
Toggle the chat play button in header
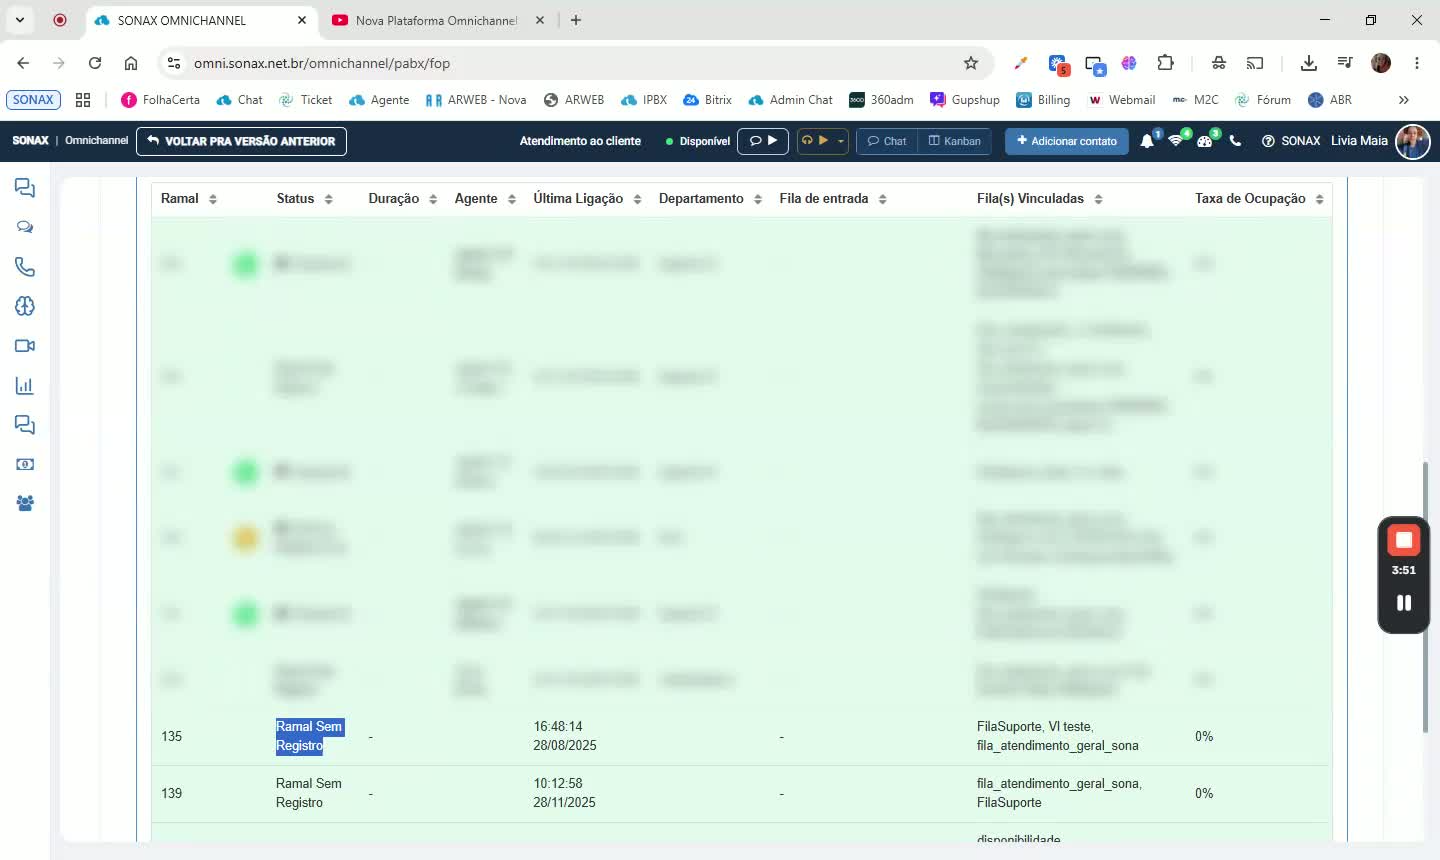tap(763, 141)
